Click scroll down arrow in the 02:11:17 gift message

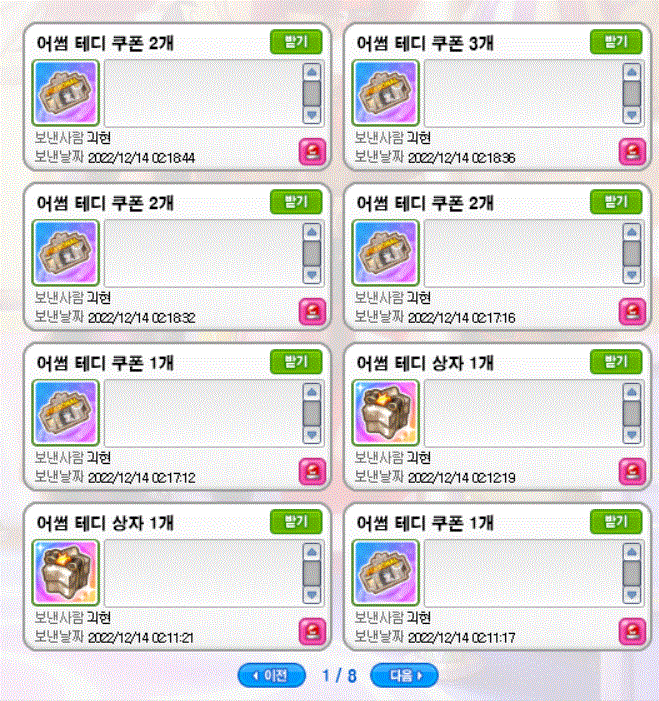pyautogui.click(x=632, y=595)
